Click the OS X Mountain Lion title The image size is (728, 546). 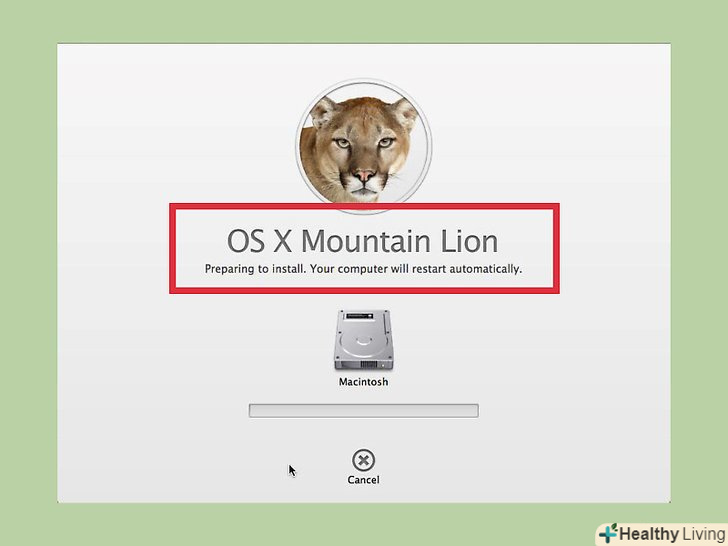click(x=363, y=241)
